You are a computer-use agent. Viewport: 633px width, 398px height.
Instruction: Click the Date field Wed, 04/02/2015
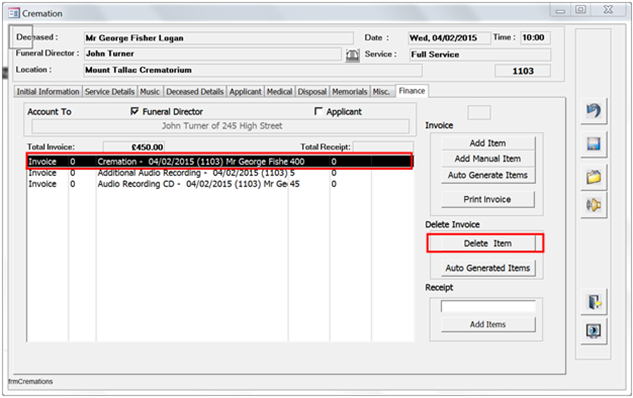(x=449, y=38)
